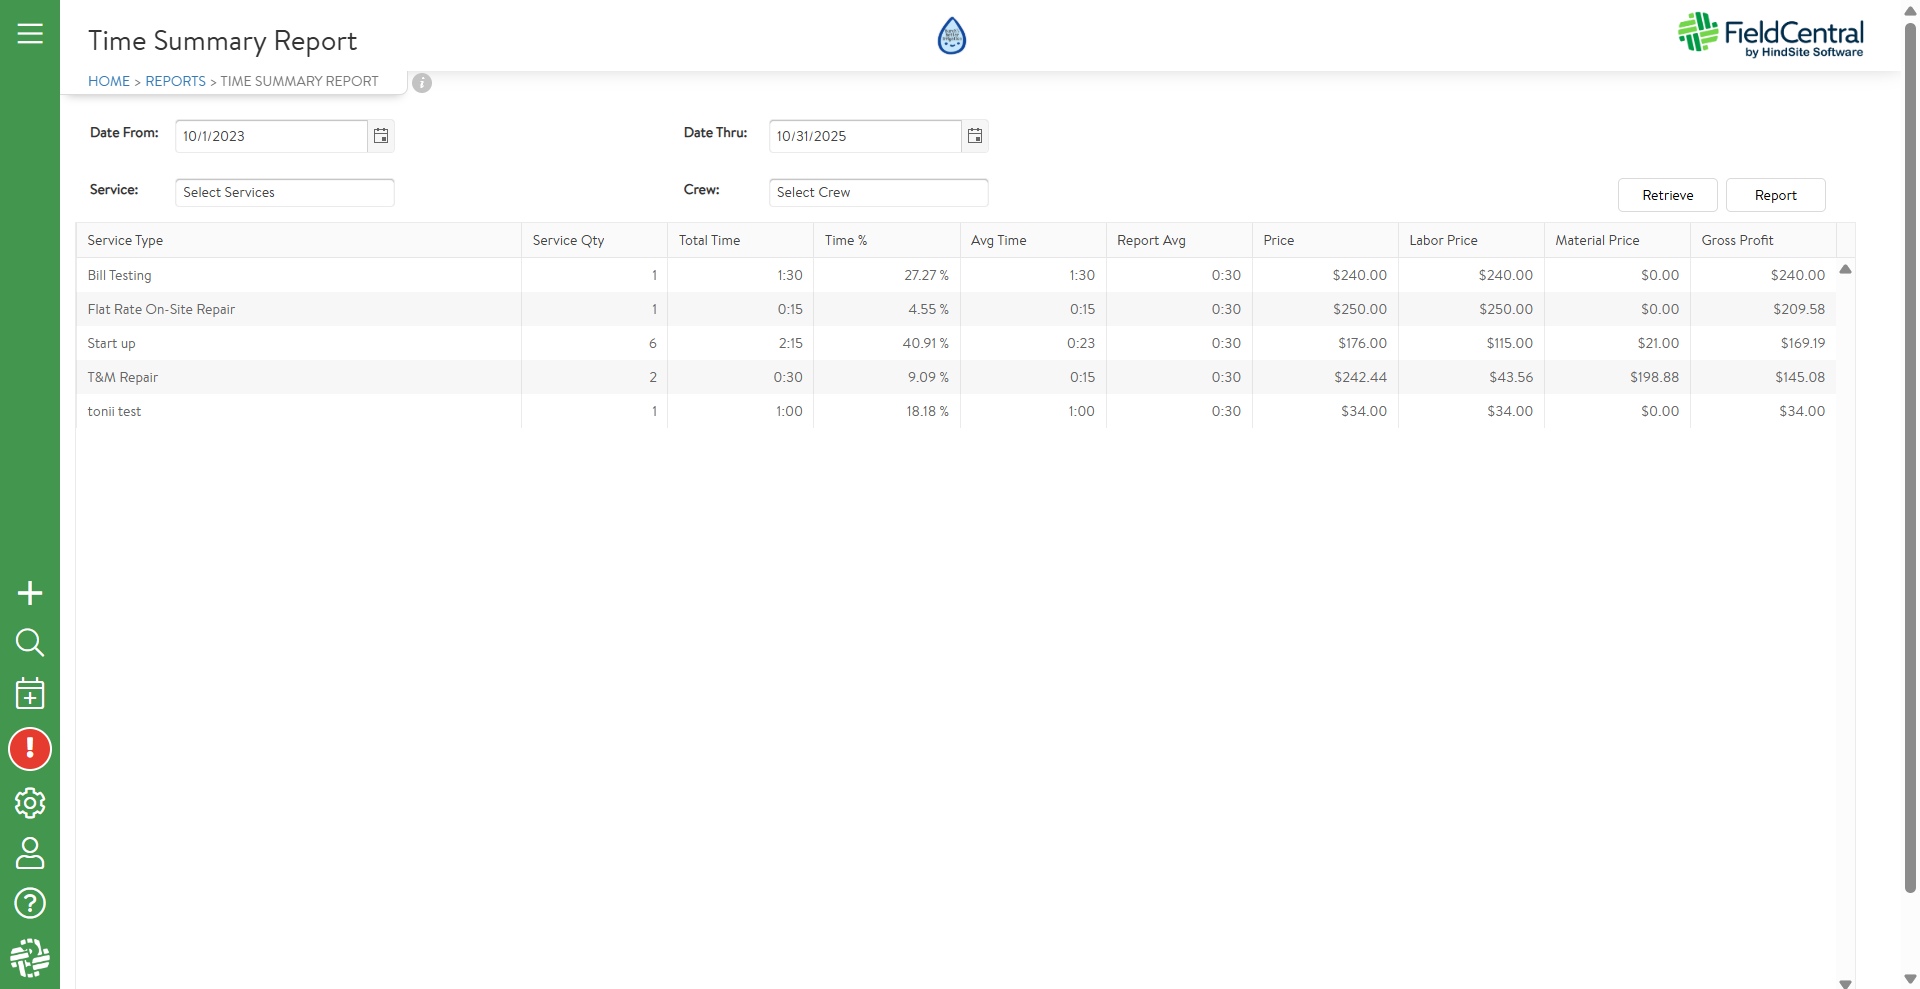Screen dimensions: 1920x989
Task: Open the settings gear in sidebar
Action: click(30, 802)
